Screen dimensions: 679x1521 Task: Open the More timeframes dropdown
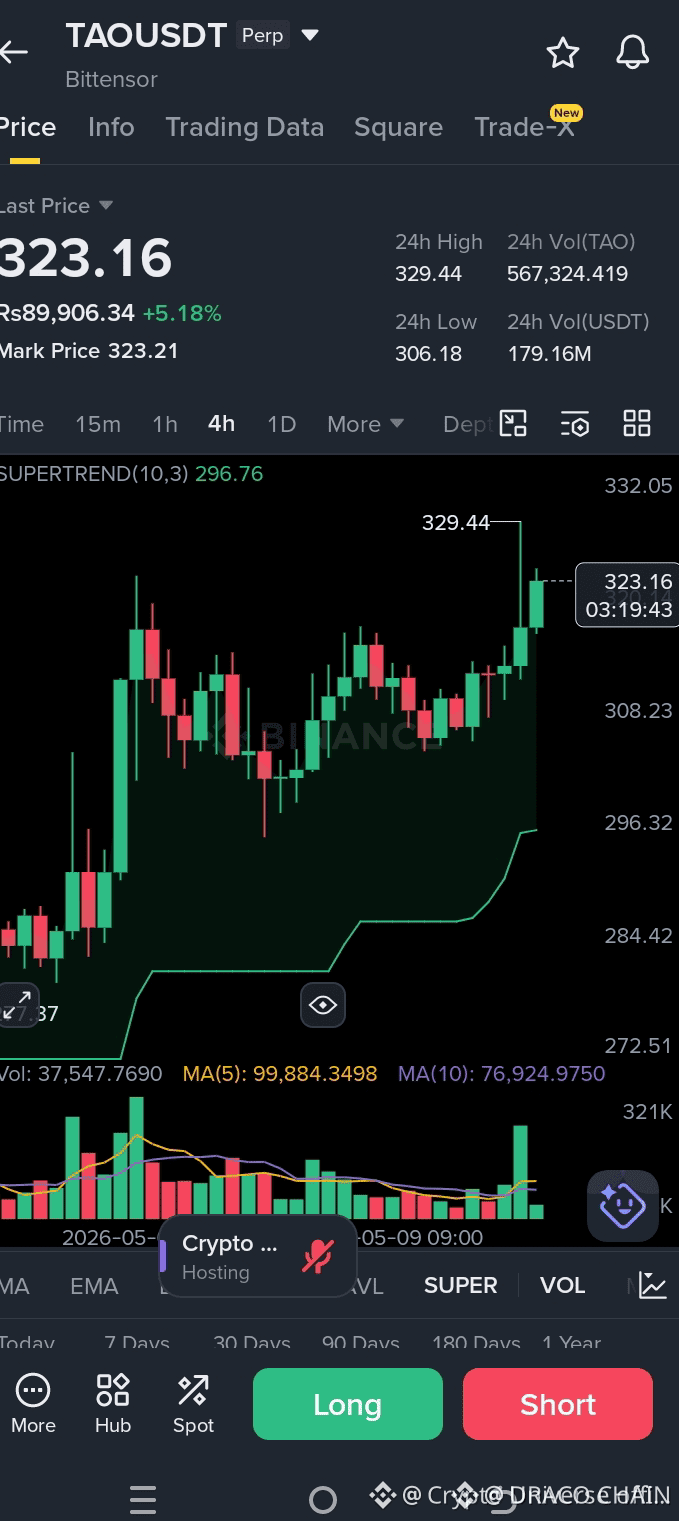click(x=365, y=424)
